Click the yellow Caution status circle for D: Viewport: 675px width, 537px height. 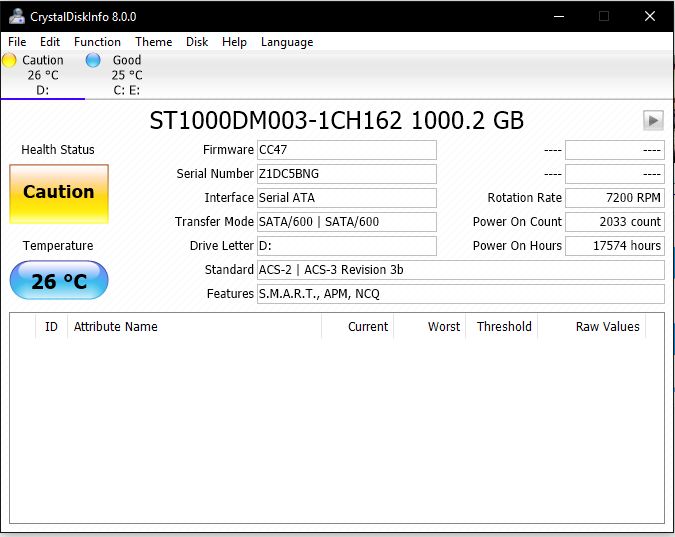pos(9,60)
